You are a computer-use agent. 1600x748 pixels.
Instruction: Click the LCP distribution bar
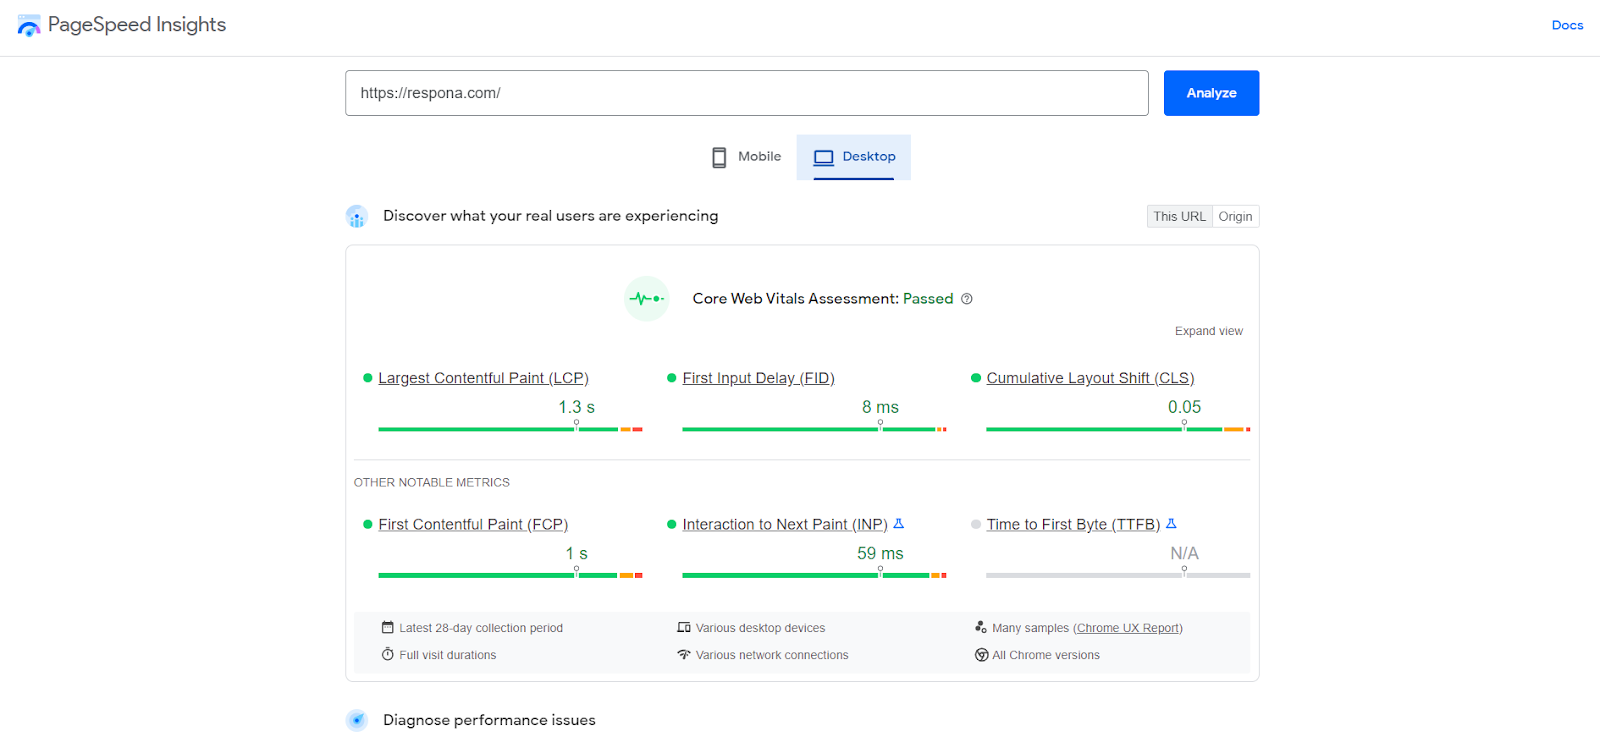(510, 429)
